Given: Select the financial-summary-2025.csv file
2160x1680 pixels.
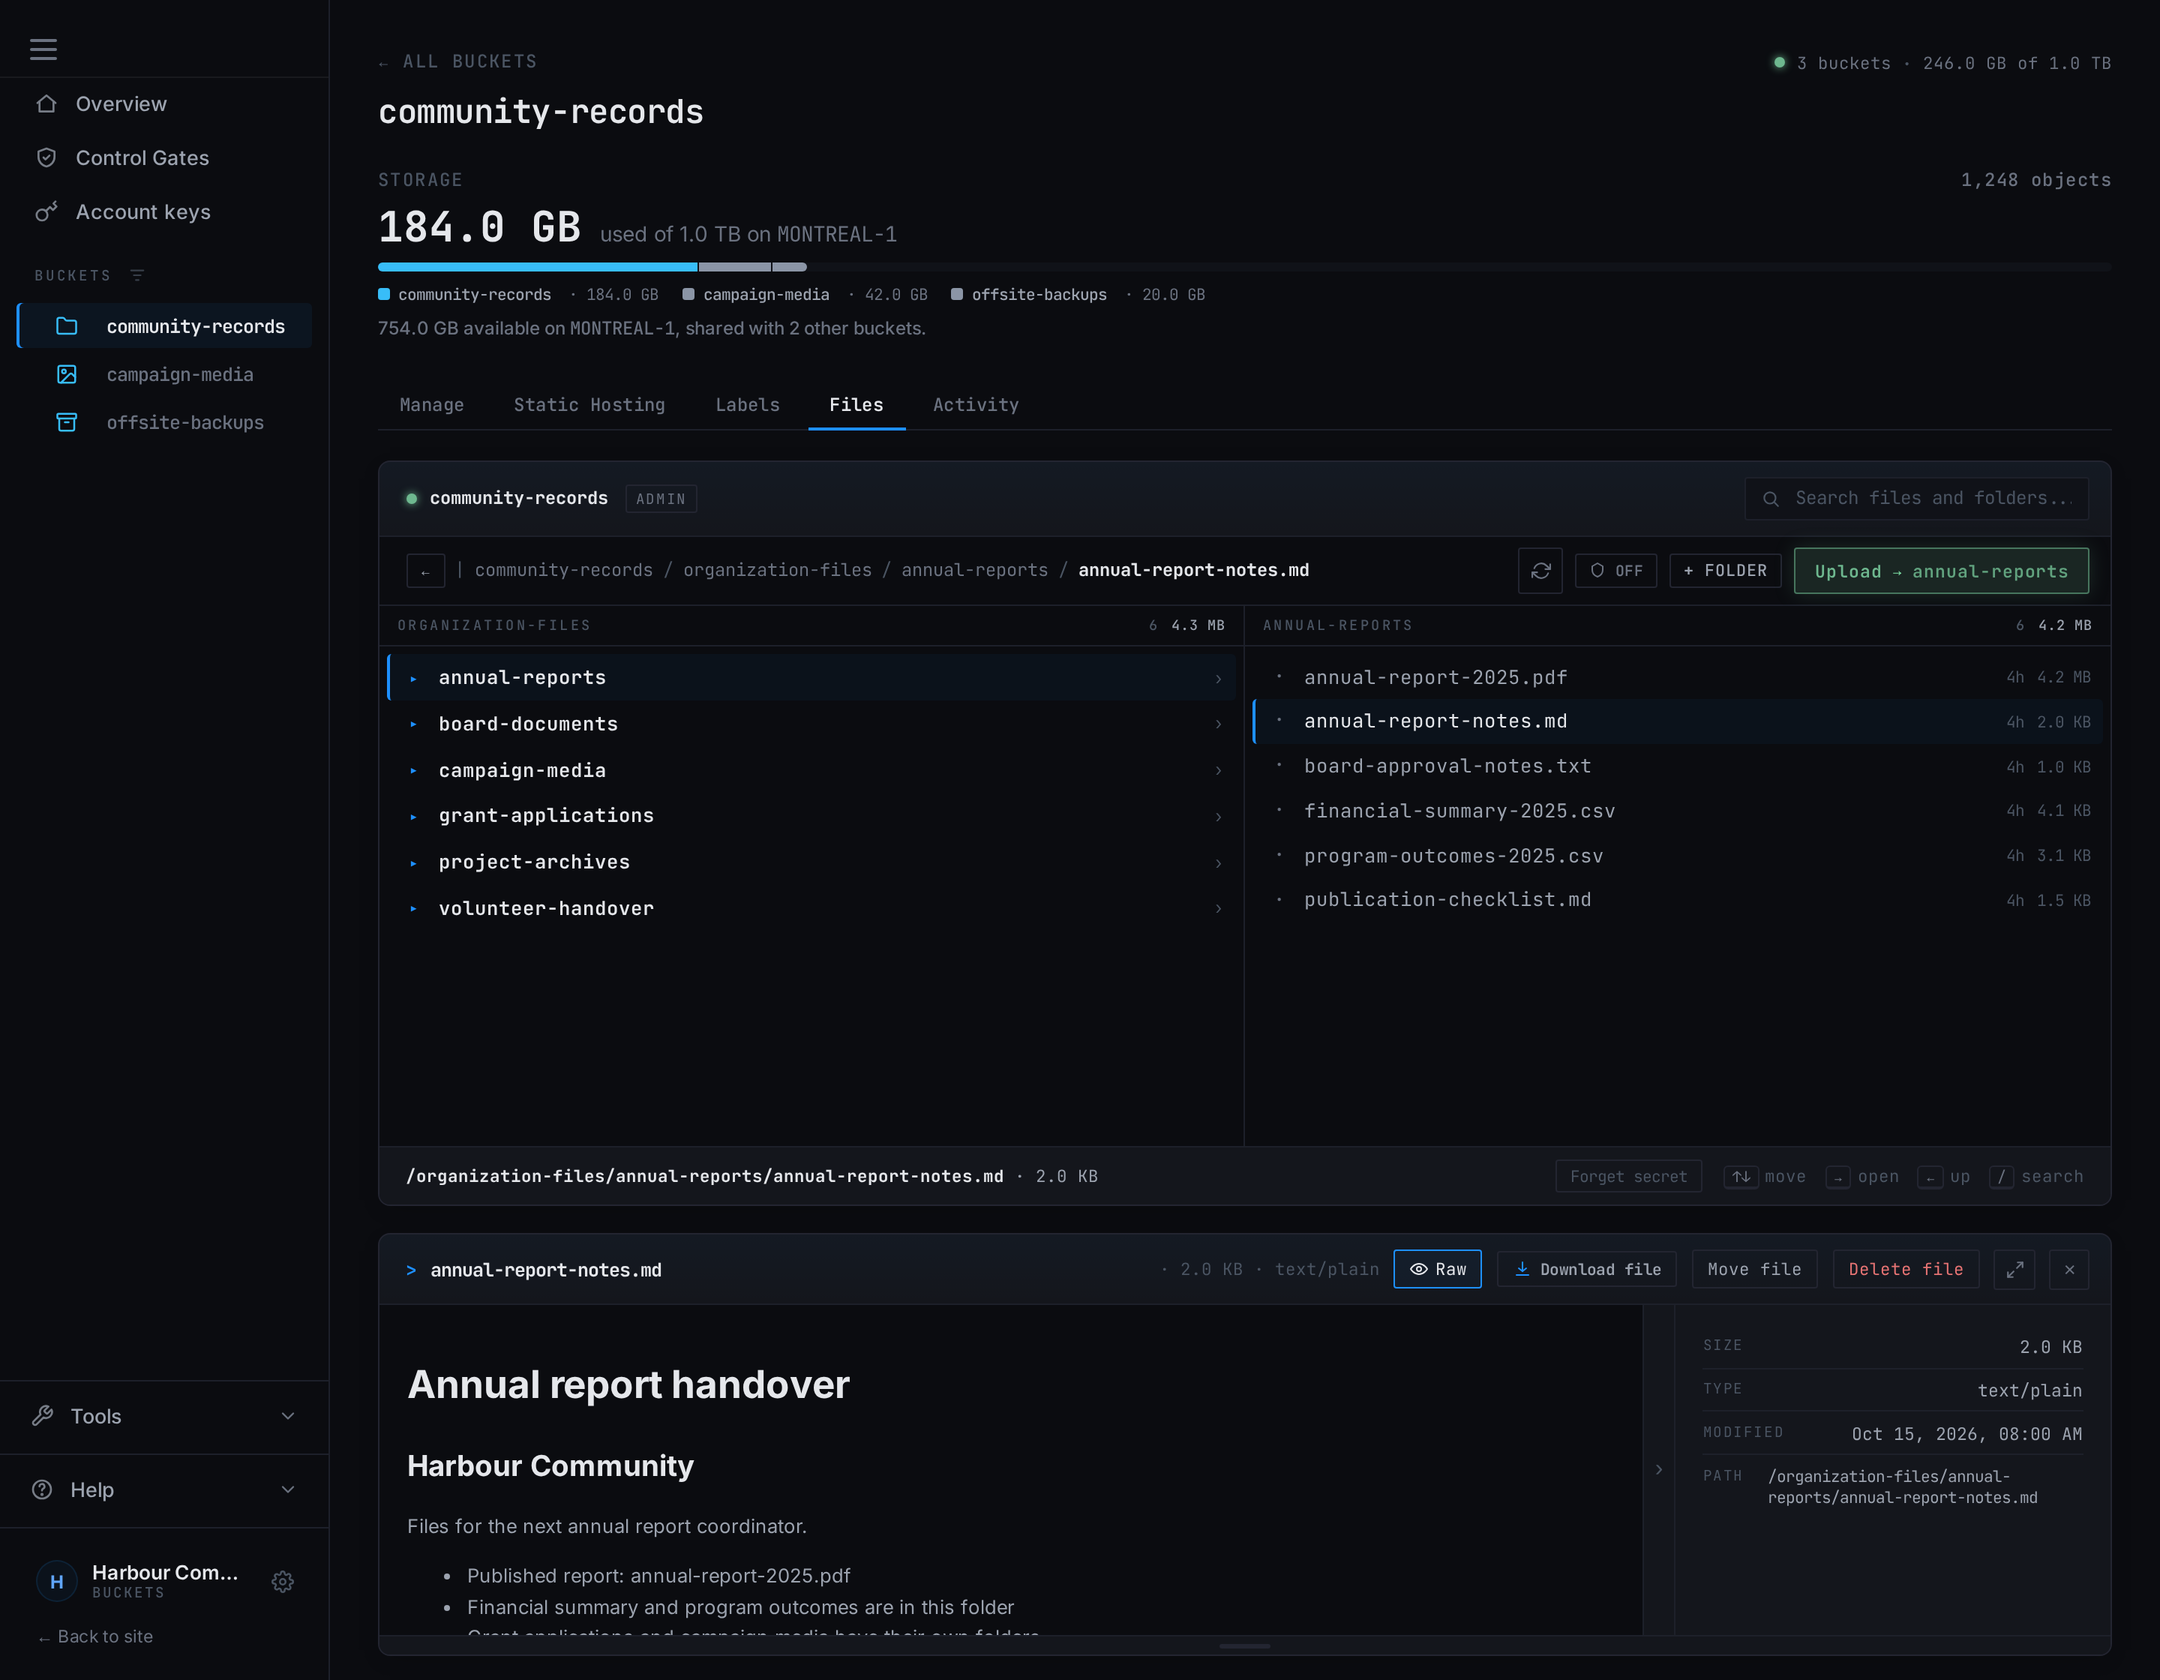Looking at the screenshot, I should [x=1677, y=811].
